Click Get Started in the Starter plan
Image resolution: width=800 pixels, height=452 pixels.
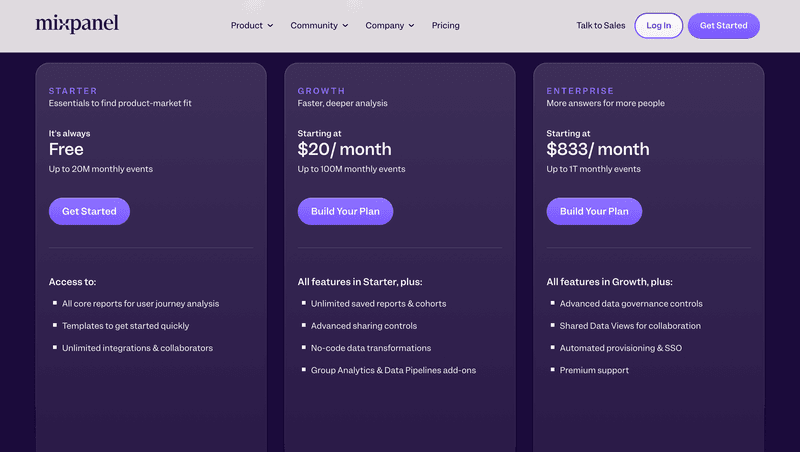pyautogui.click(x=89, y=211)
